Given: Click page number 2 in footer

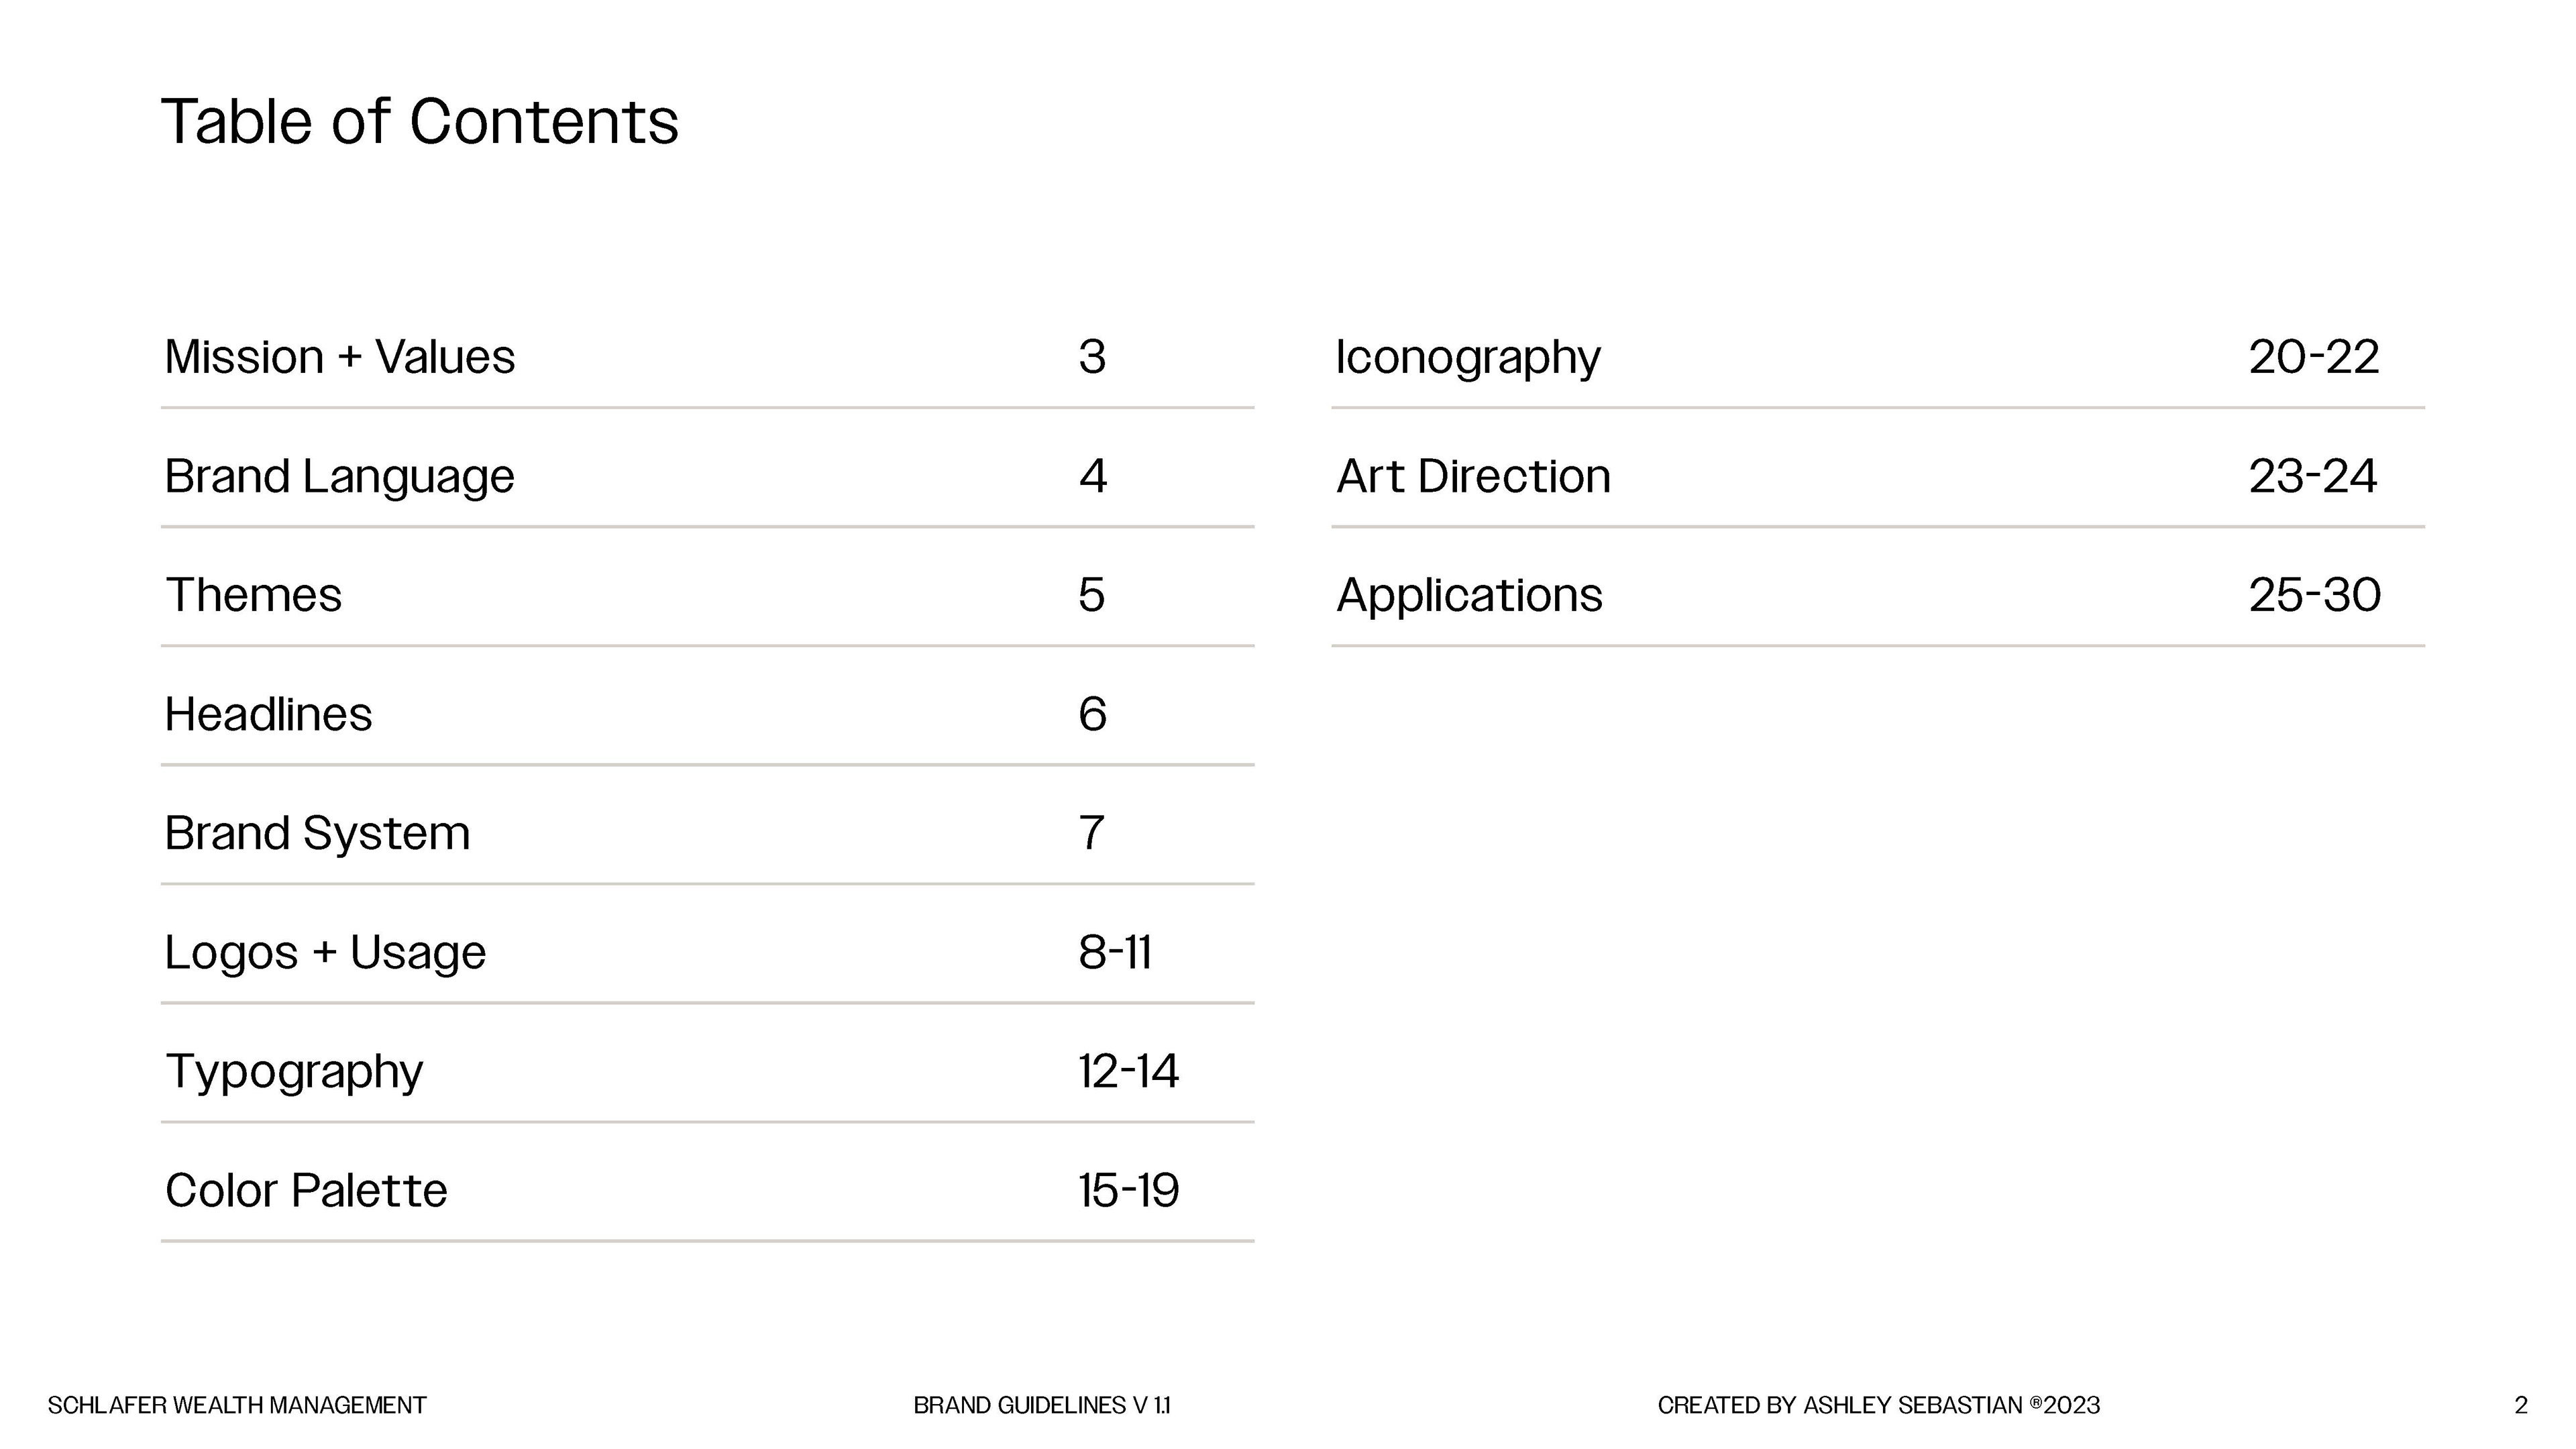Looking at the screenshot, I should pyautogui.click(x=2521, y=1405).
